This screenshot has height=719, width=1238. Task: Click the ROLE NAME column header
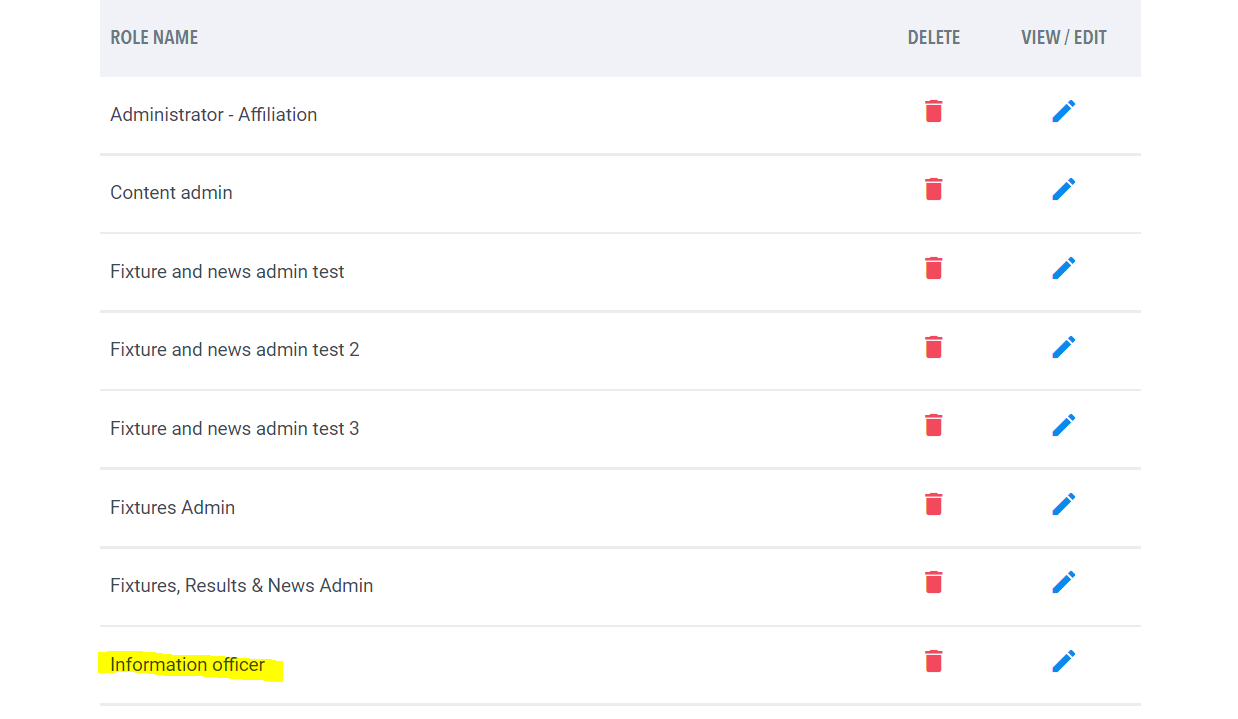pyautogui.click(x=154, y=38)
